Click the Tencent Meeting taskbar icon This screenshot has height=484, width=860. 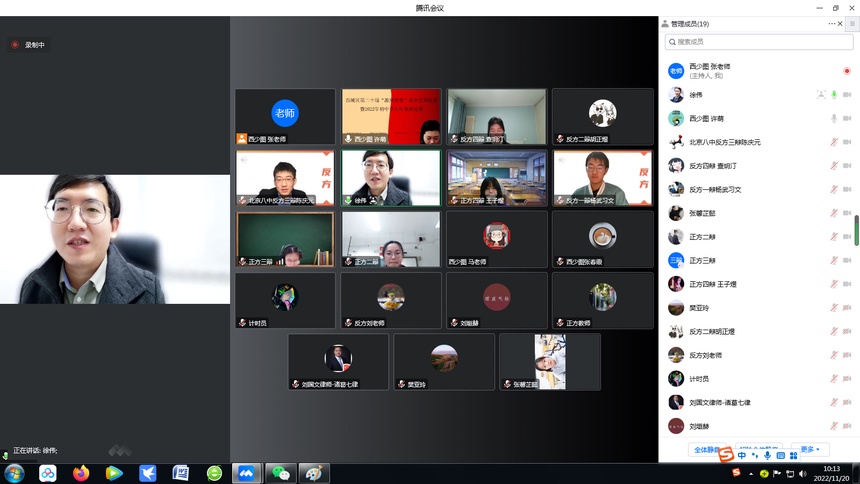(247, 473)
